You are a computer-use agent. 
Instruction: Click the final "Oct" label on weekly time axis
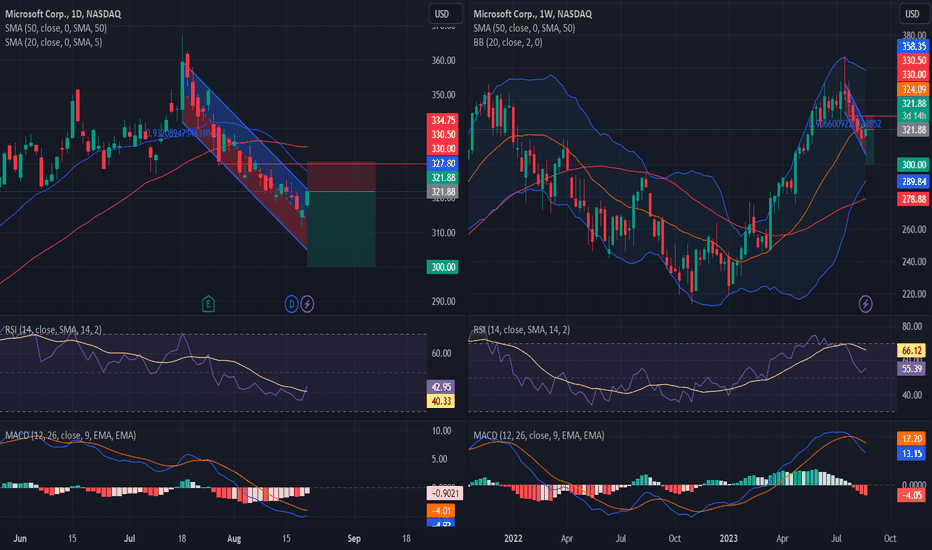[890, 538]
